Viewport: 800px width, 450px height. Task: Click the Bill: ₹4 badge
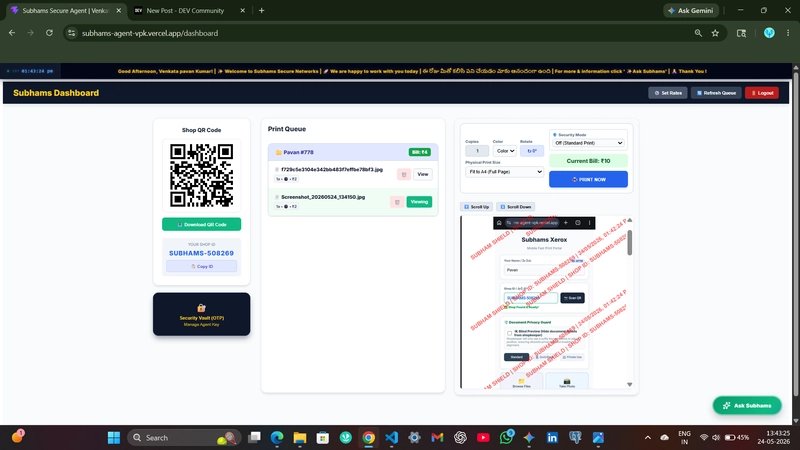tap(419, 152)
